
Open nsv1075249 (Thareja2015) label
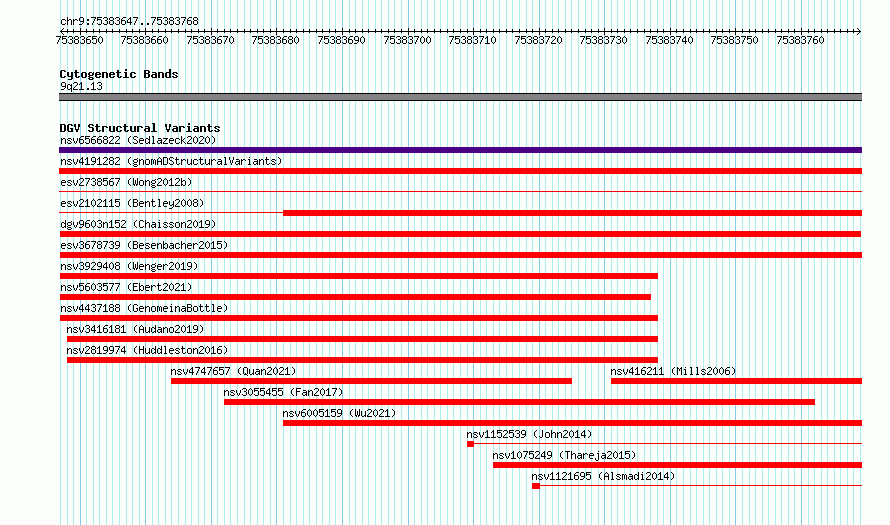click(564, 455)
